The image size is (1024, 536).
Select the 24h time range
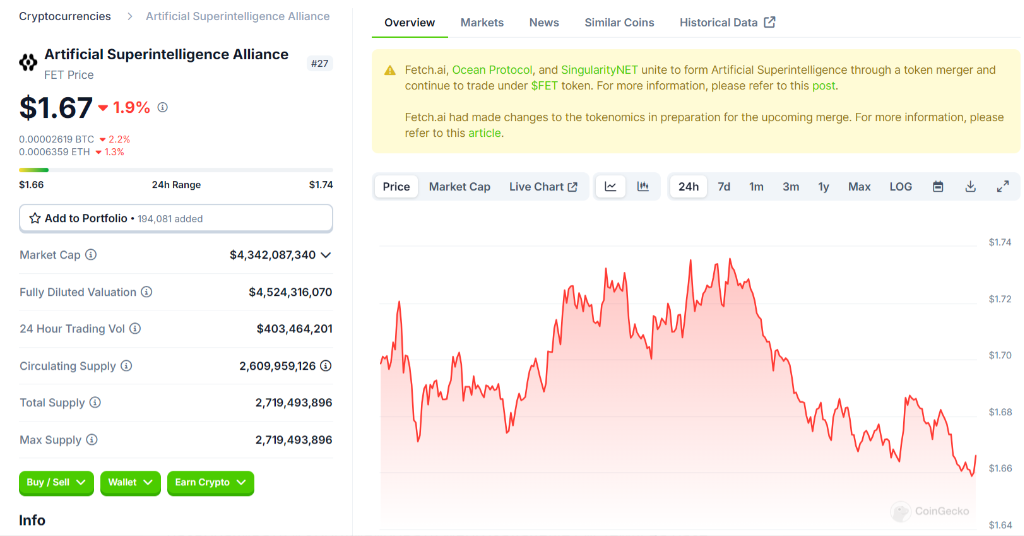(x=688, y=187)
